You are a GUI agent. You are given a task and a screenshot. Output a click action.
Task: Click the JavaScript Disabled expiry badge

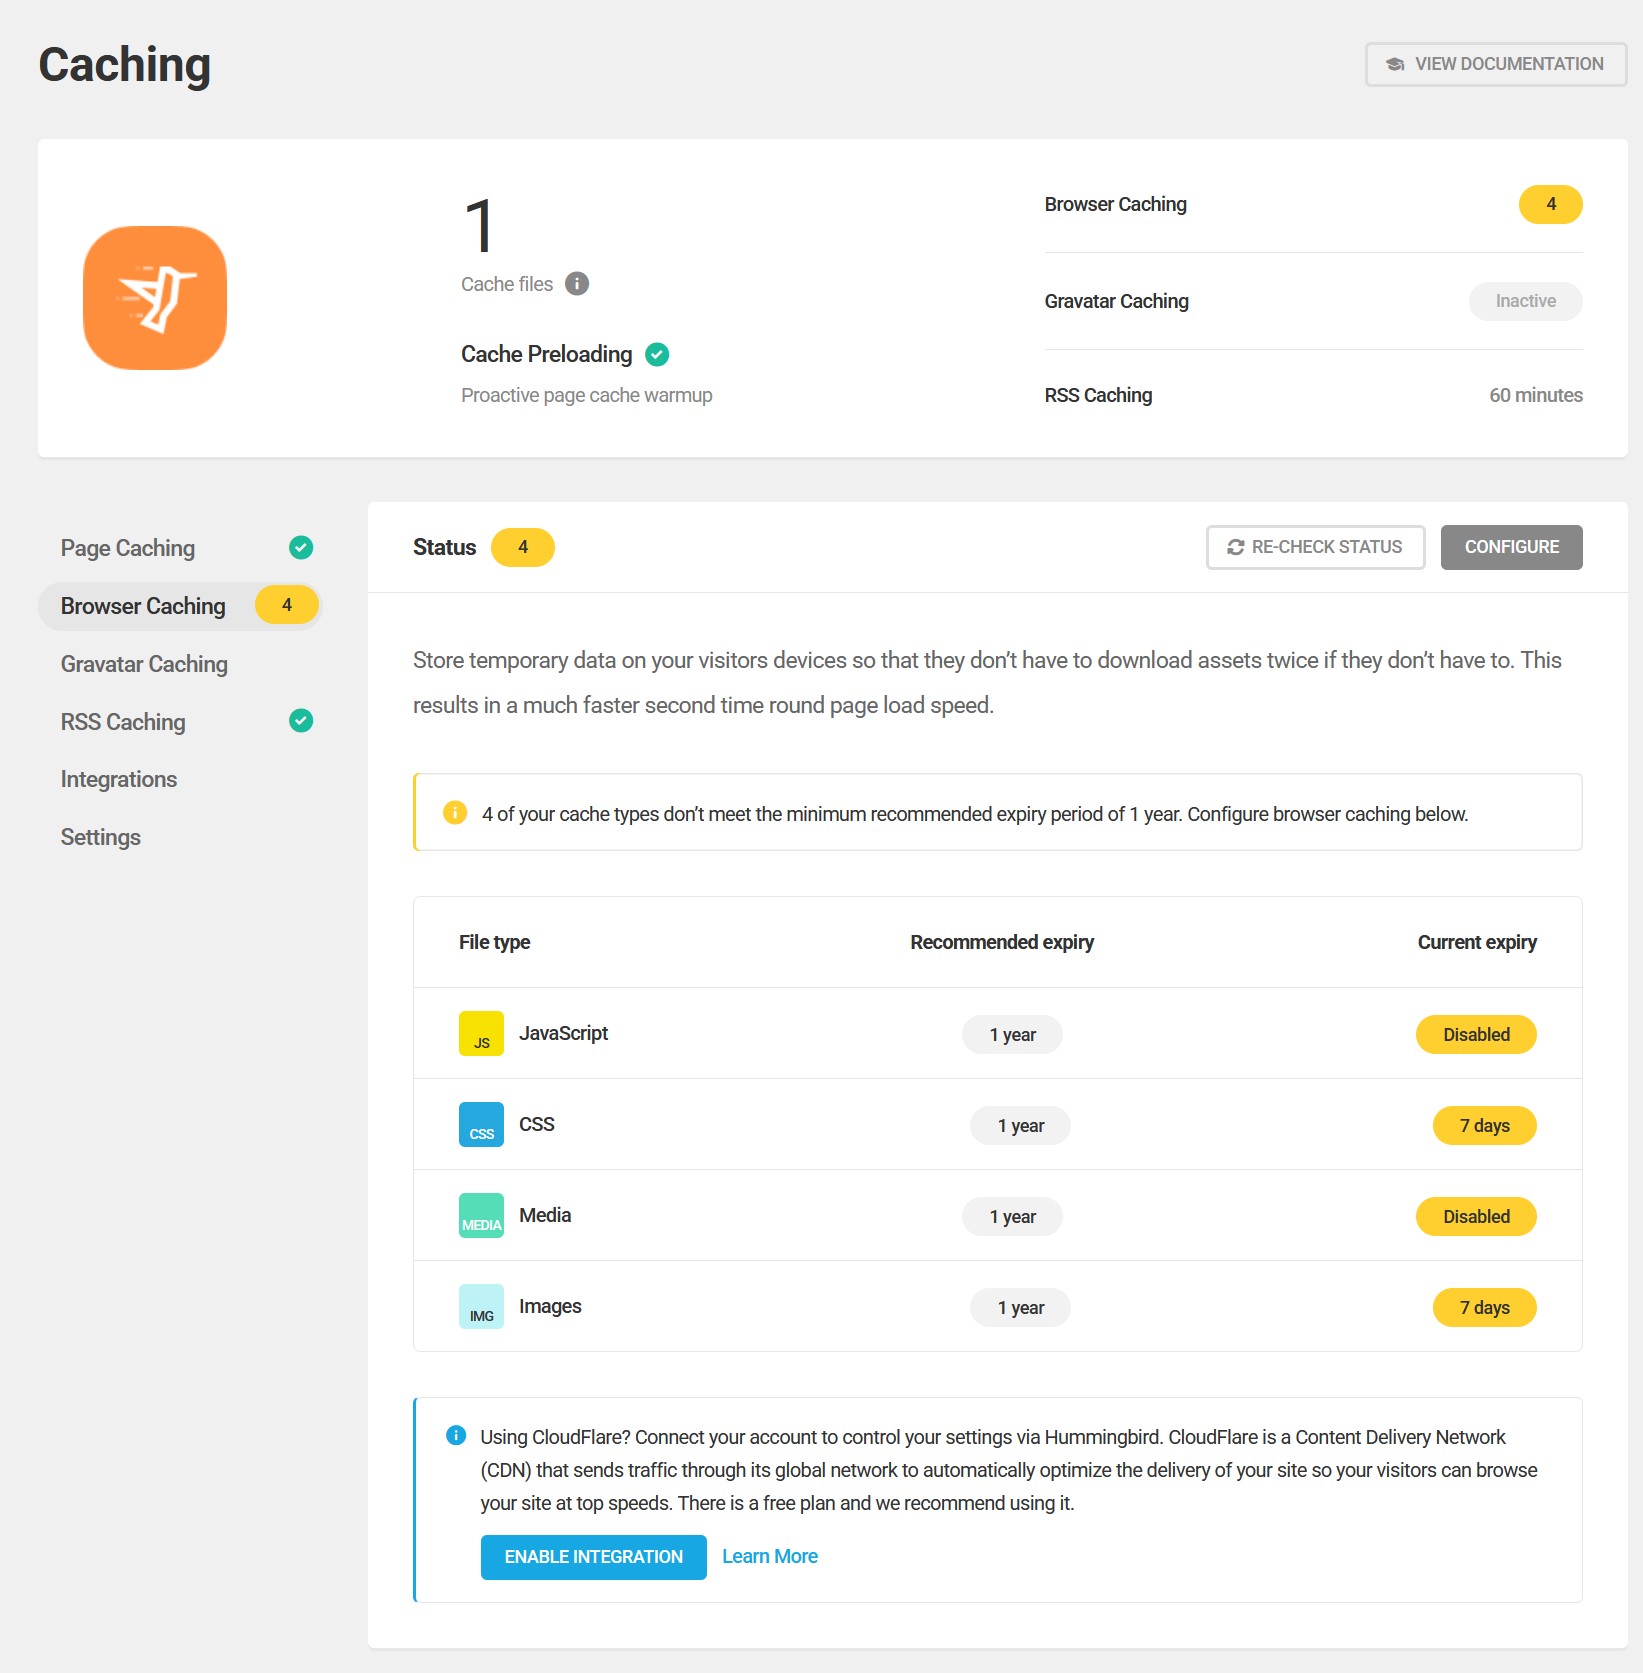point(1475,1035)
